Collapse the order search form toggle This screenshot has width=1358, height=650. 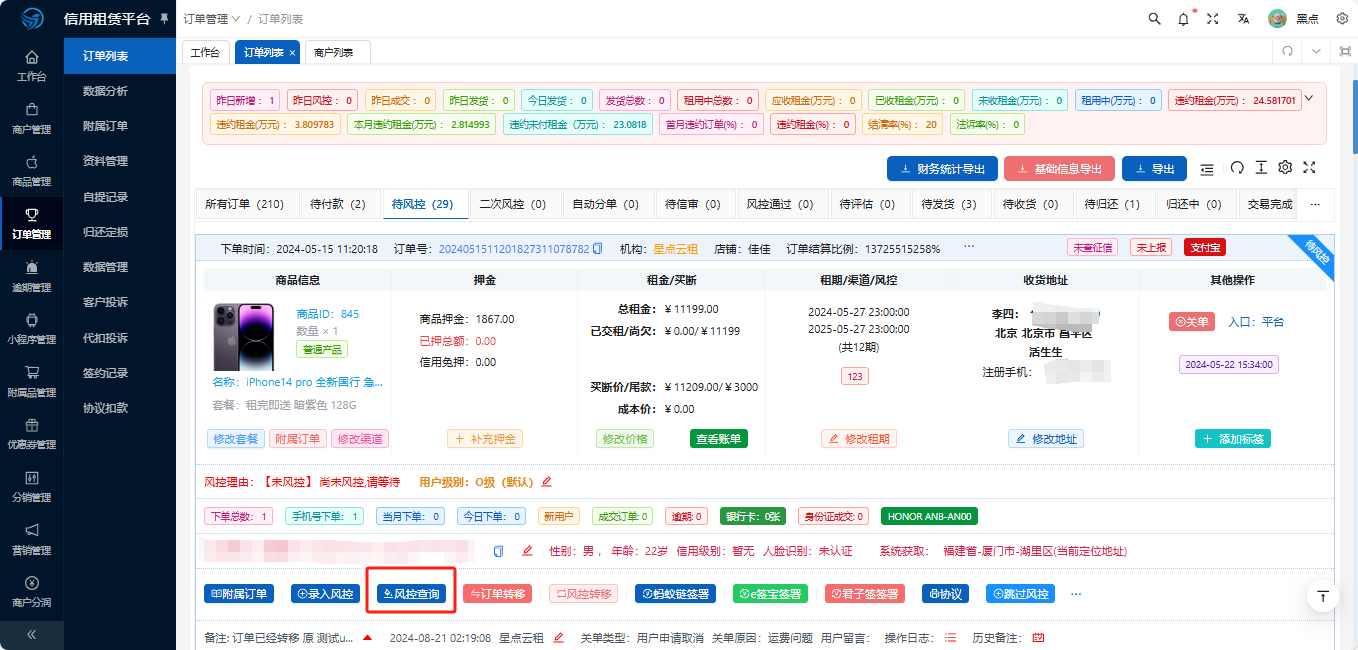1207,168
